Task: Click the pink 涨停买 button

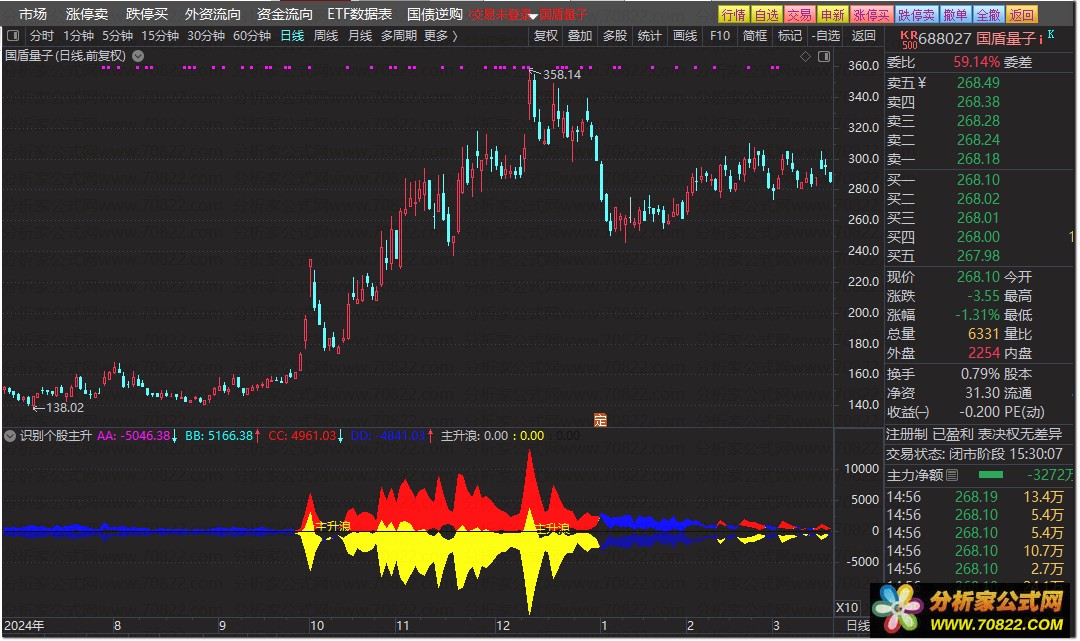Action: click(871, 14)
